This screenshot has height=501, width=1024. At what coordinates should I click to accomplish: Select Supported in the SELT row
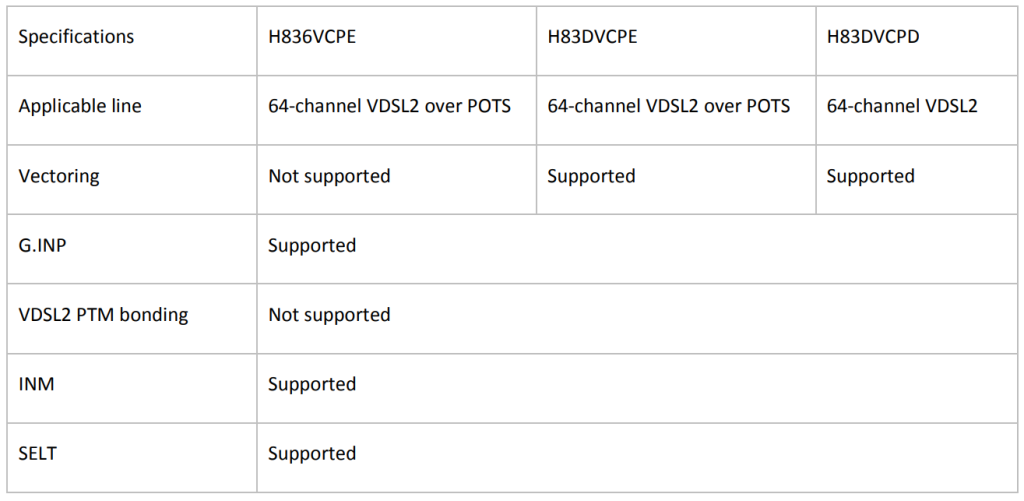pyautogui.click(x=312, y=454)
